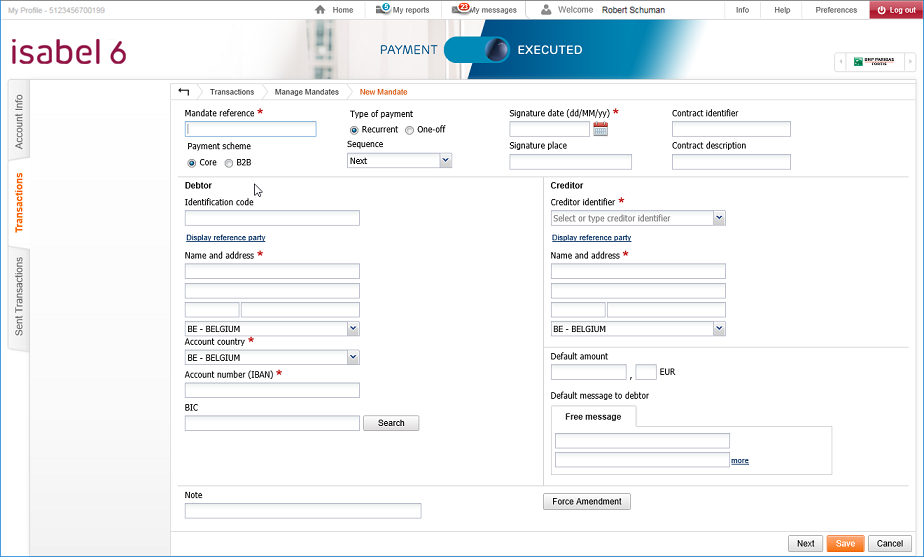Choose B2B payment scheme
The height and width of the screenshot is (557, 924).
click(x=229, y=163)
